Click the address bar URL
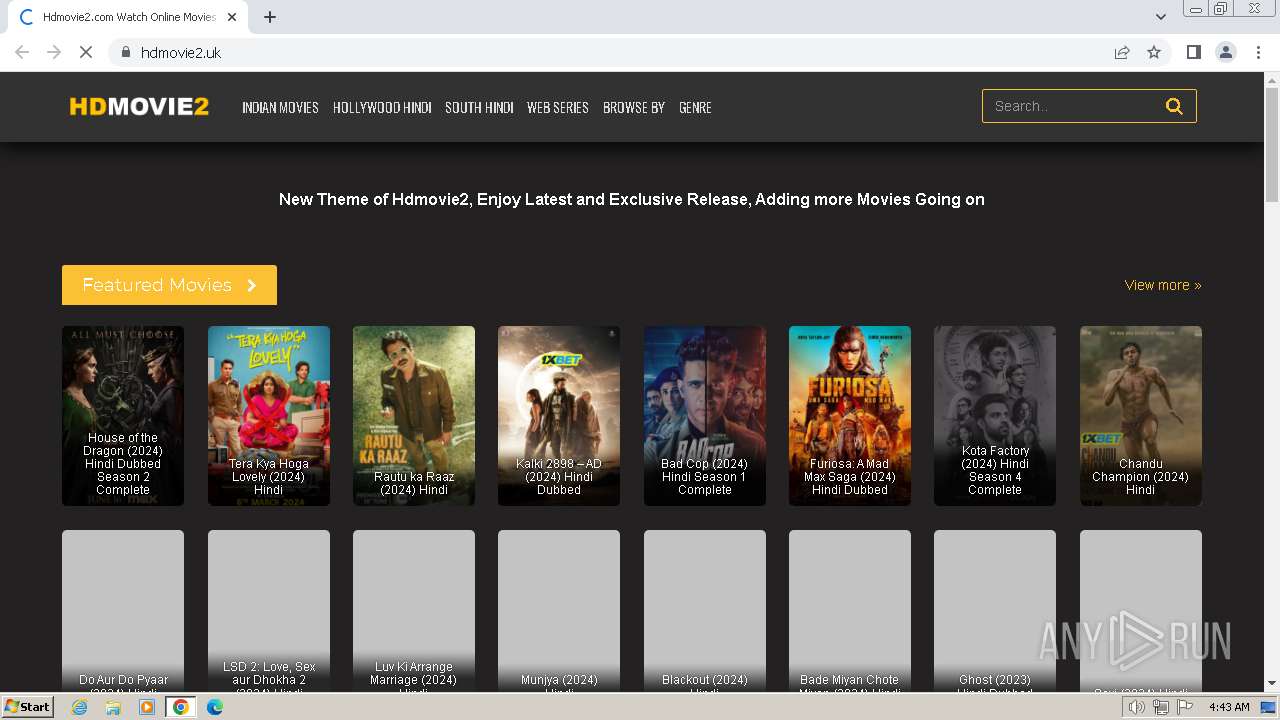This screenshot has height=720, width=1280. [x=181, y=52]
